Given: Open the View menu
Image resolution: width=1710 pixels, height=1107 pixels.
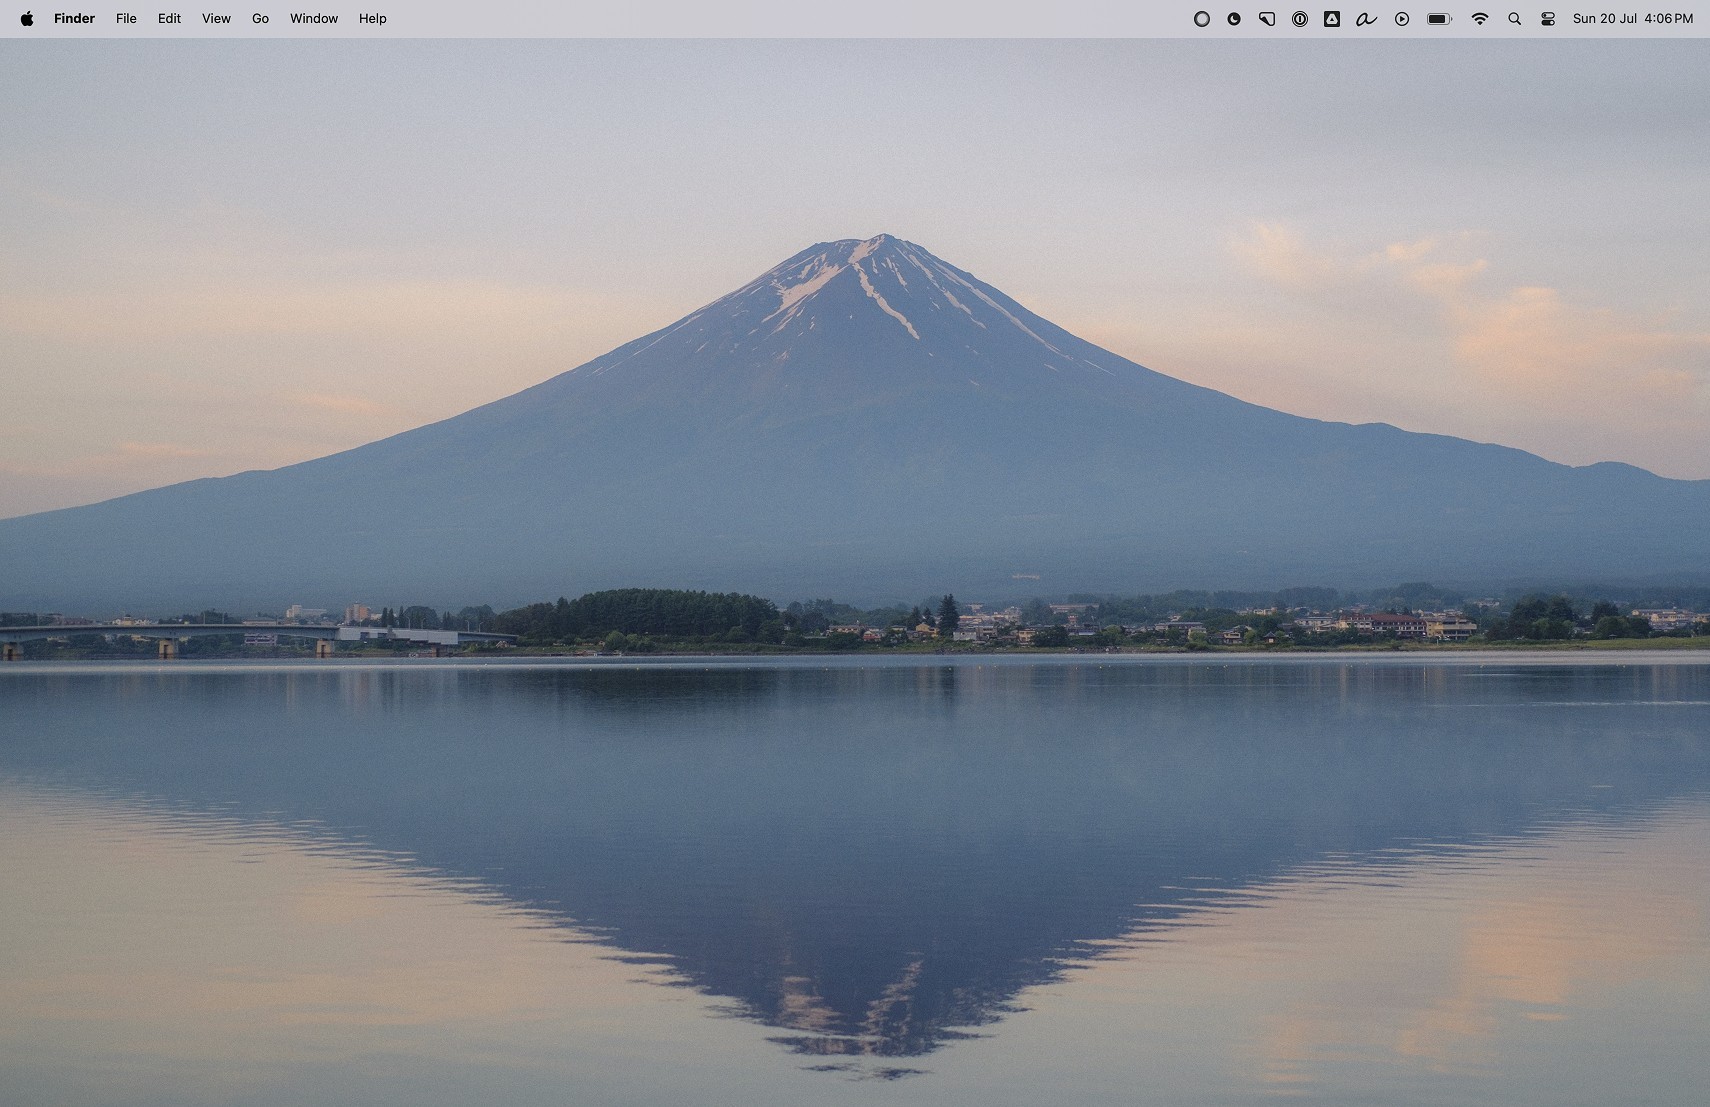Looking at the screenshot, I should click(x=216, y=19).
